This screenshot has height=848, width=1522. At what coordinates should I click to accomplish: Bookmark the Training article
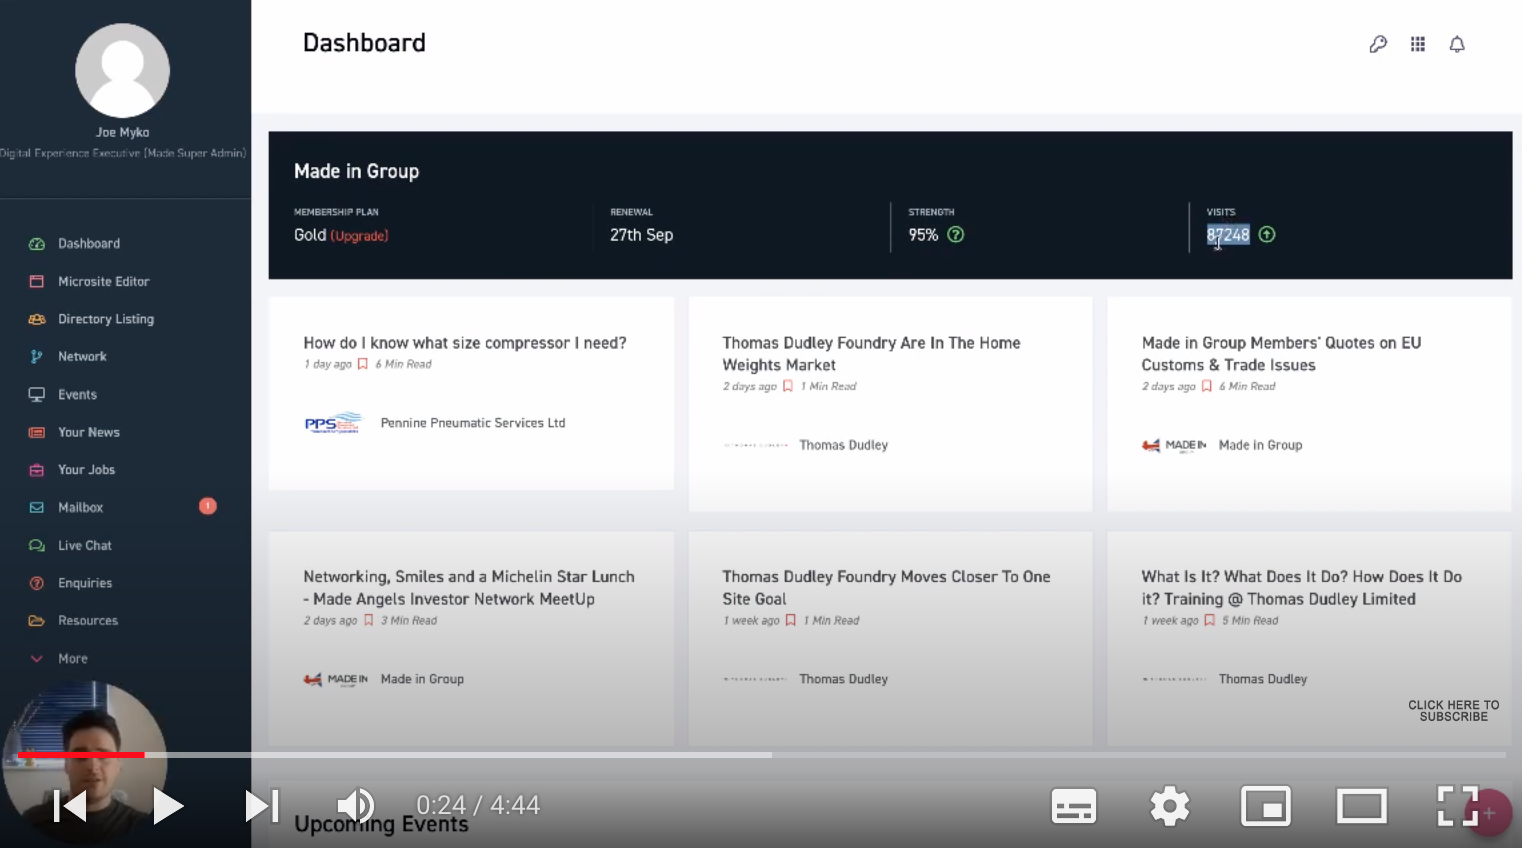pos(1210,620)
